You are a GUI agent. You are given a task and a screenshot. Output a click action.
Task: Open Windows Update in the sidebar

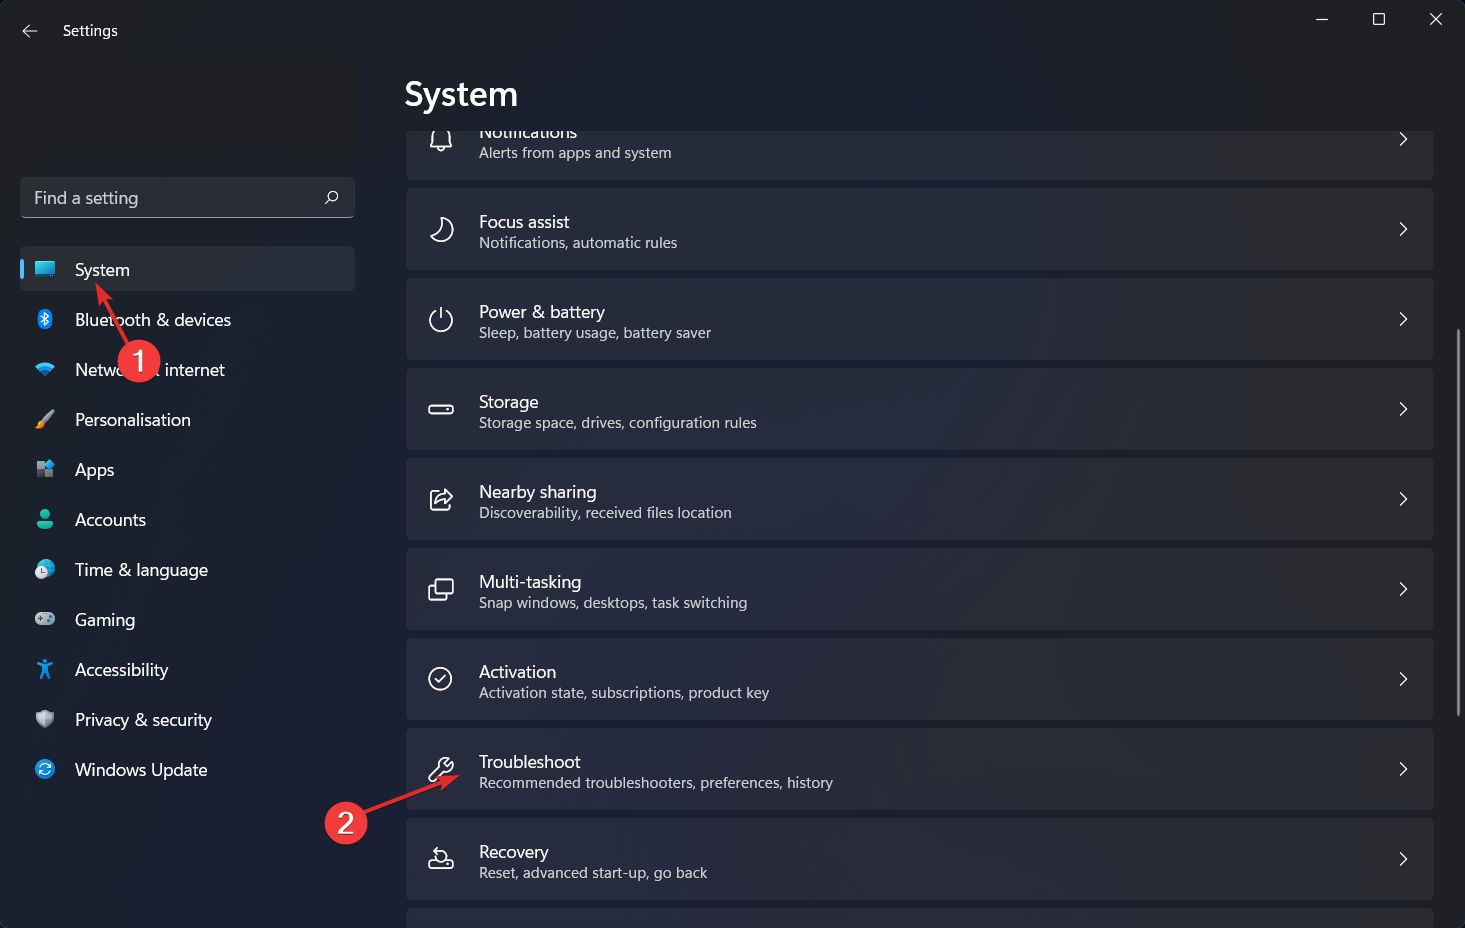[187, 769]
